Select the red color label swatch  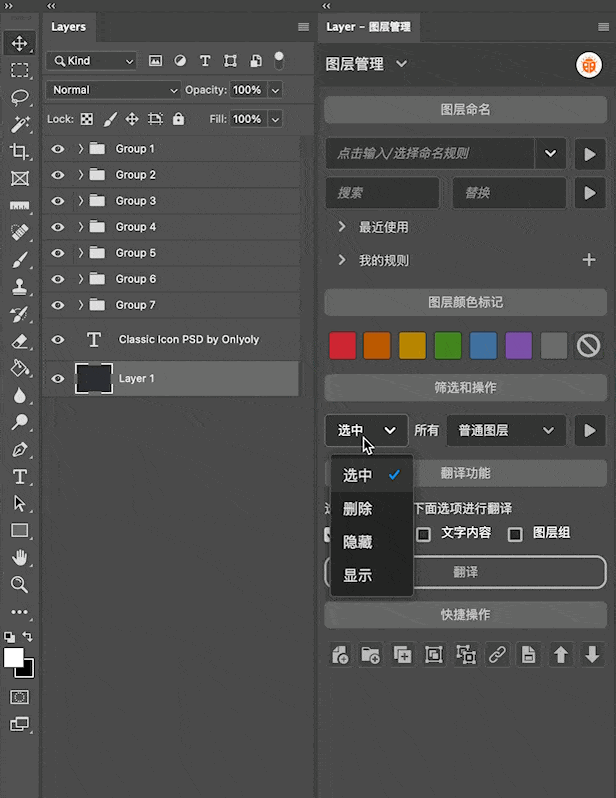342,346
